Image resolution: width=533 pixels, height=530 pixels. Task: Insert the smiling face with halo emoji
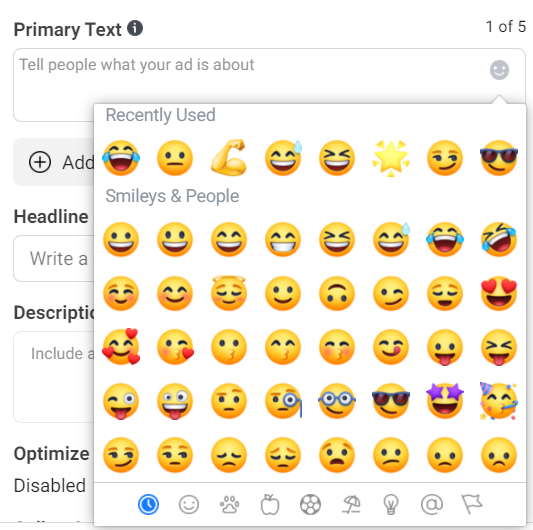click(229, 293)
